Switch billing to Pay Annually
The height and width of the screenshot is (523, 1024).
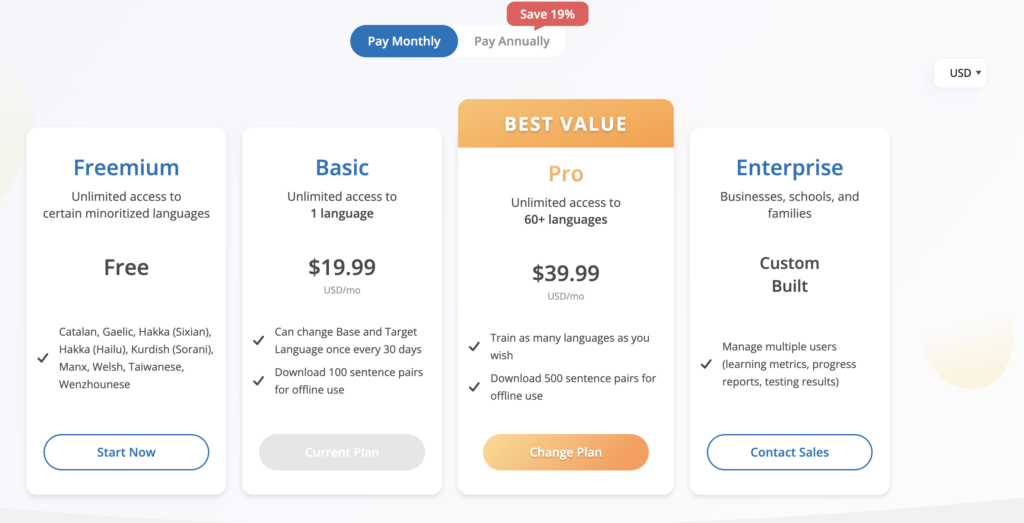[x=511, y=41]
